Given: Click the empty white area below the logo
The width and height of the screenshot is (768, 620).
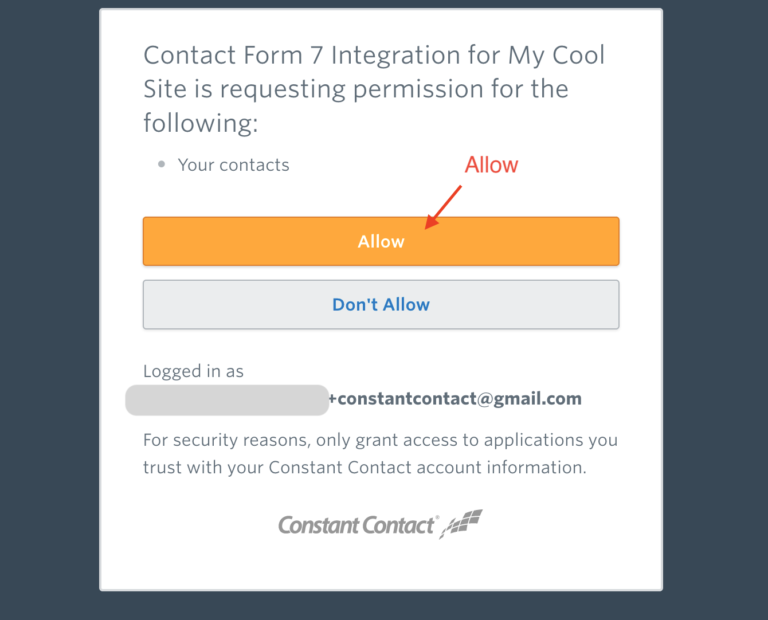Looking at the screenshot, I should (381, 566).
